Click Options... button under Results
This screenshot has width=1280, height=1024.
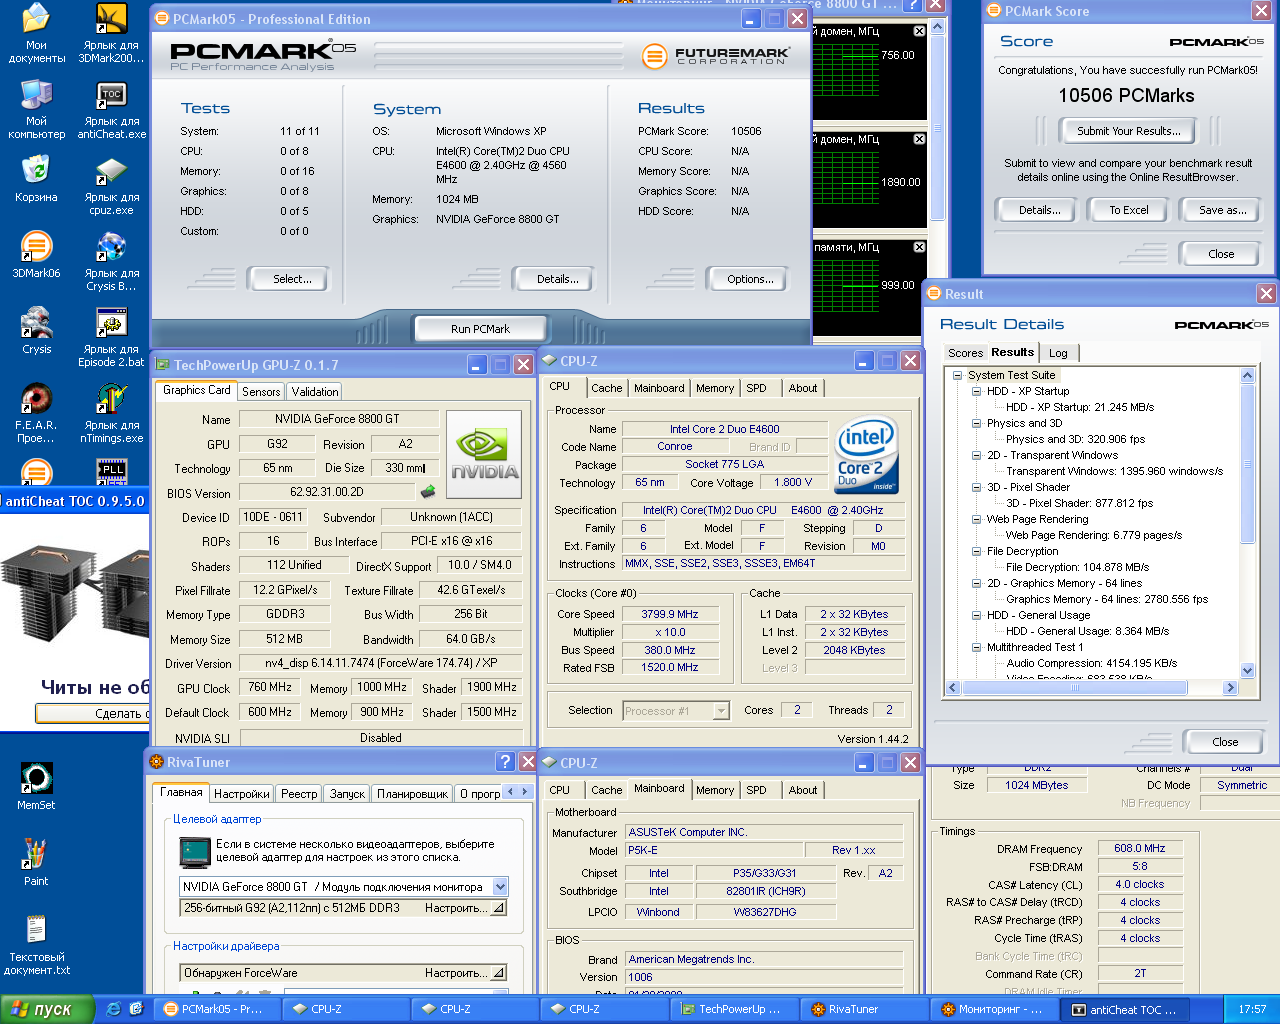749,279
